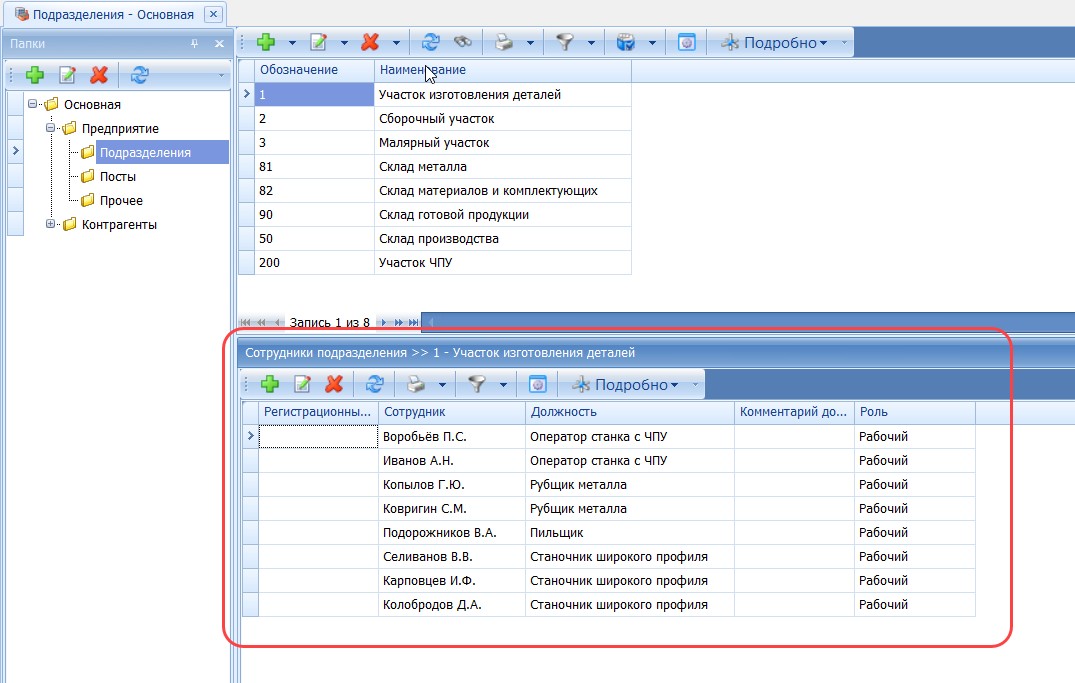Image resolution: width=1075 pixels, height=683 pixels.
Task: Click the red delete X in the Папки panel
Action: [x=98, y=75]
